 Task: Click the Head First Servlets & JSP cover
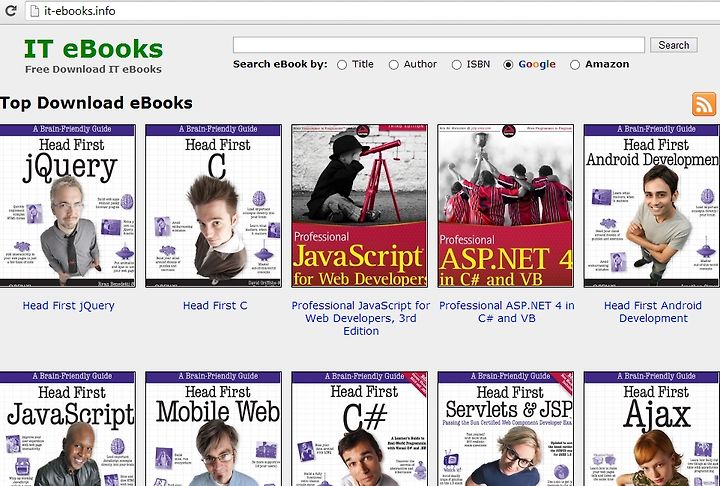click(506, 429)
